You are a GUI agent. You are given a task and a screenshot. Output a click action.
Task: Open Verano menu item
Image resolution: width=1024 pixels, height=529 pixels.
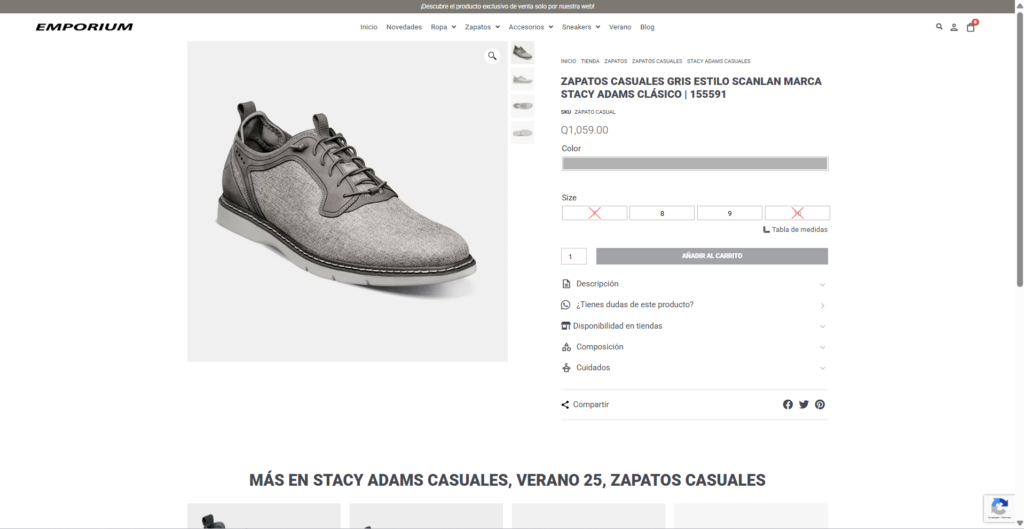click(x=620, y=27)
